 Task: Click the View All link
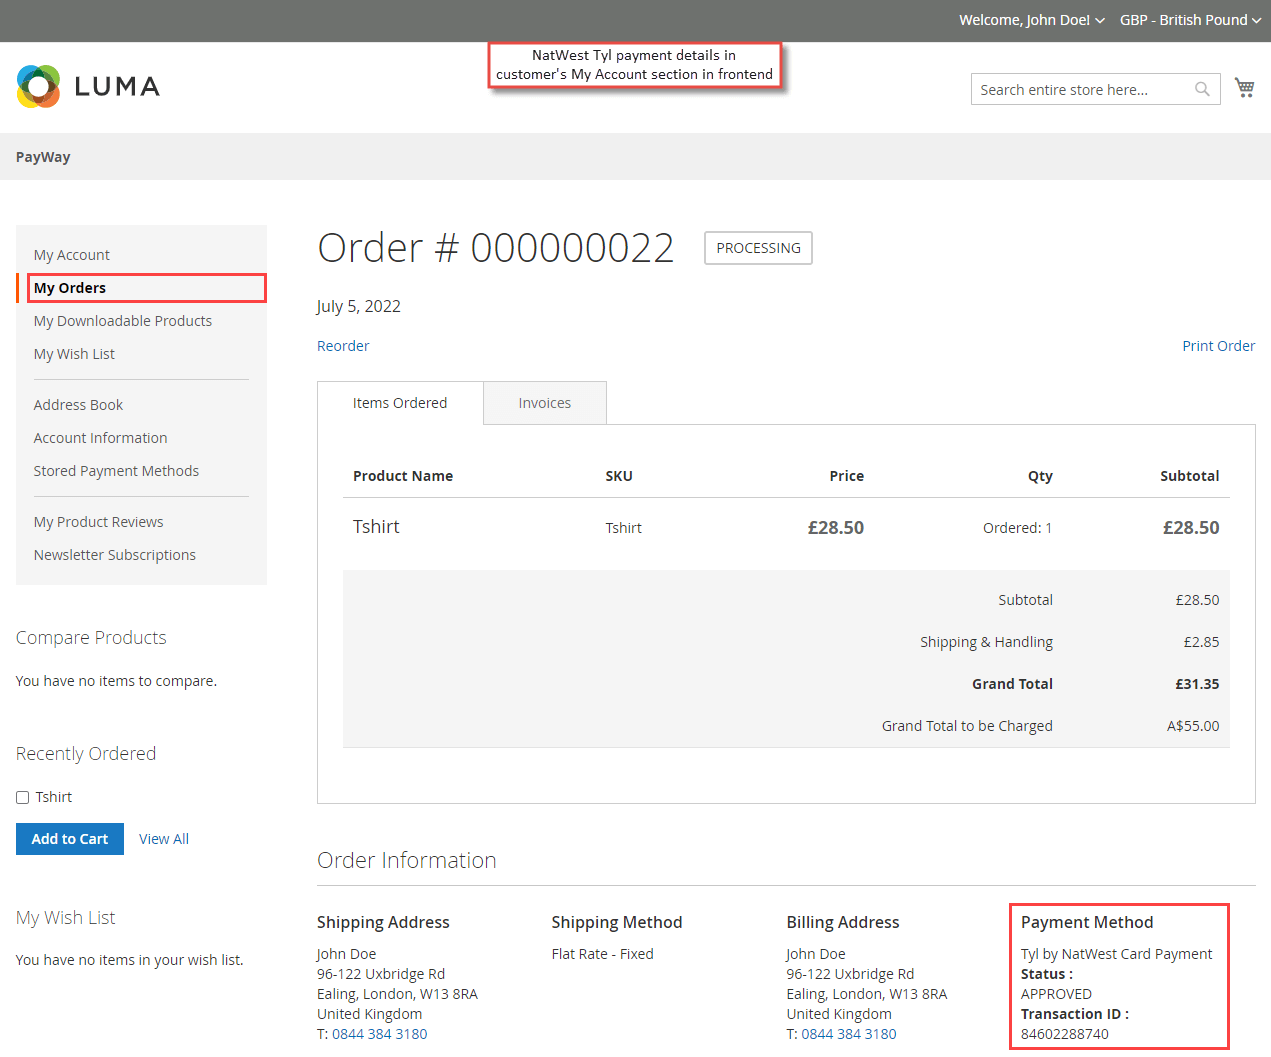coord(164,839)
